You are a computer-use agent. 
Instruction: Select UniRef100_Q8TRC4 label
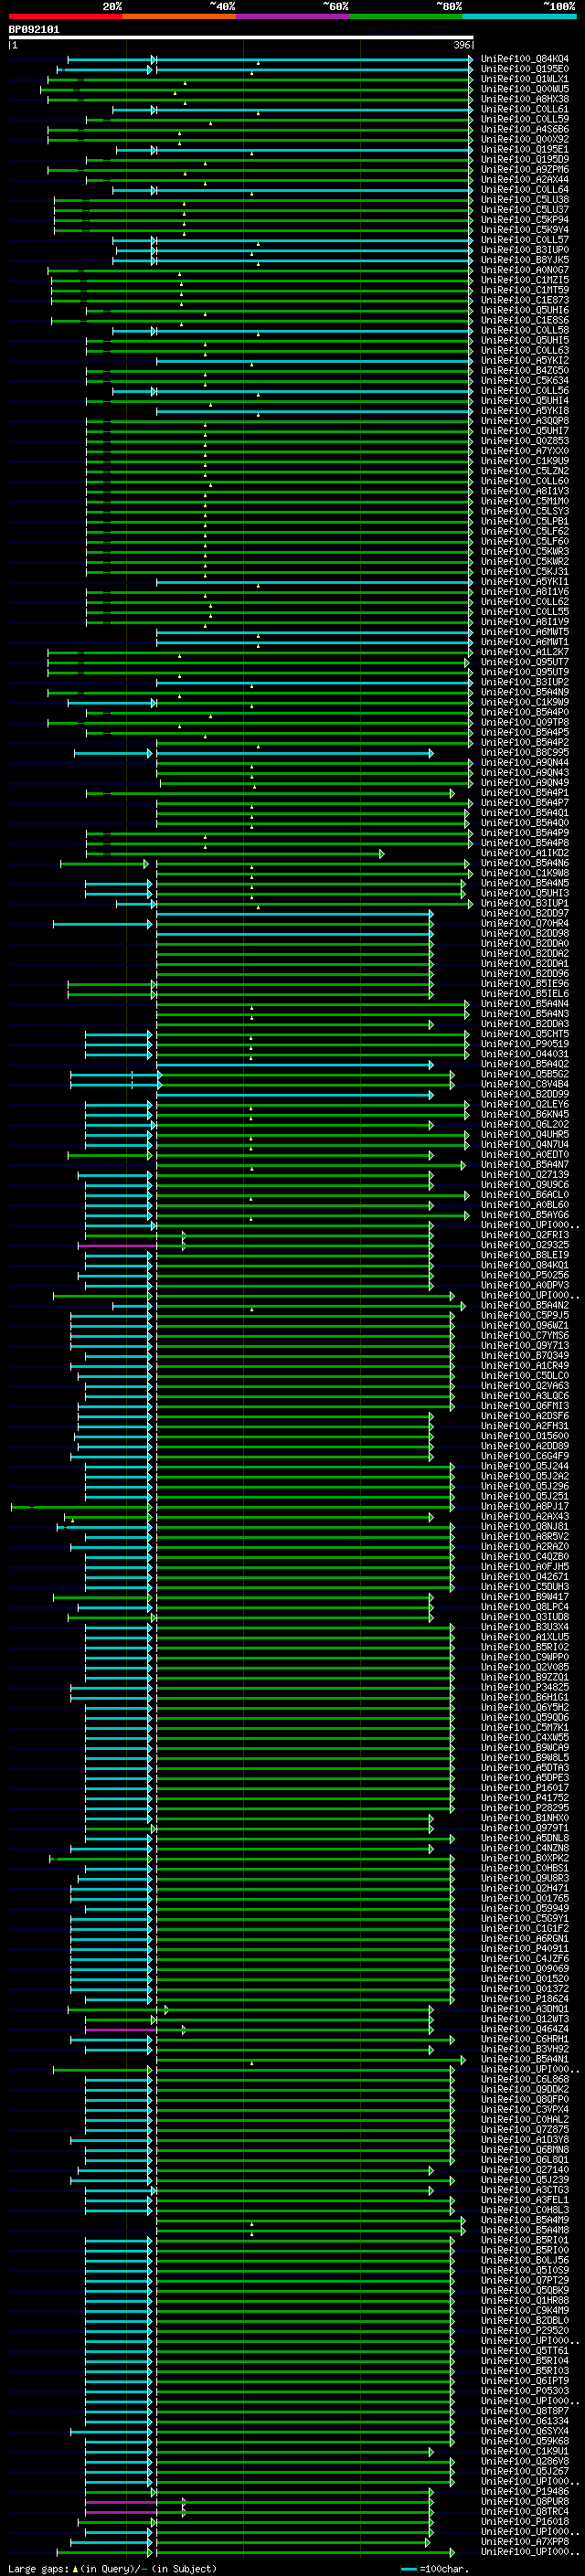[525, 2512]
